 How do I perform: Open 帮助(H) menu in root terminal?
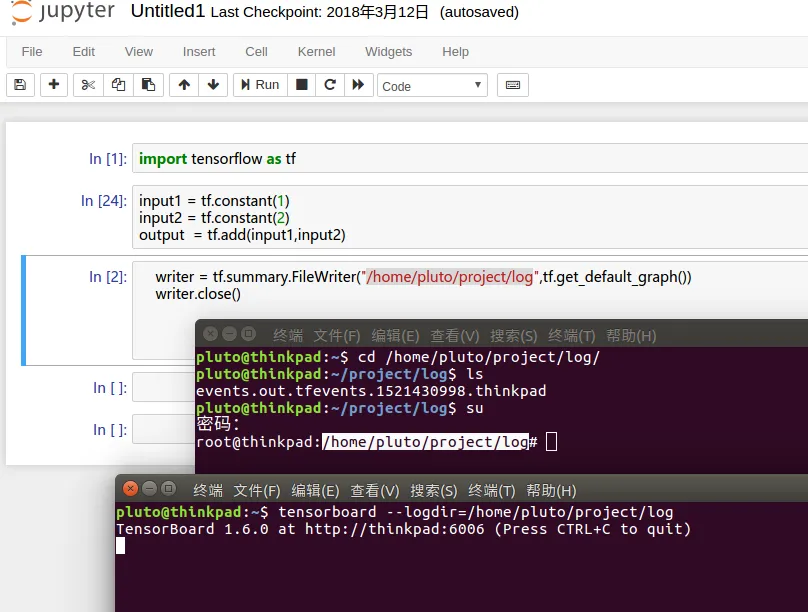click(631, 336)
